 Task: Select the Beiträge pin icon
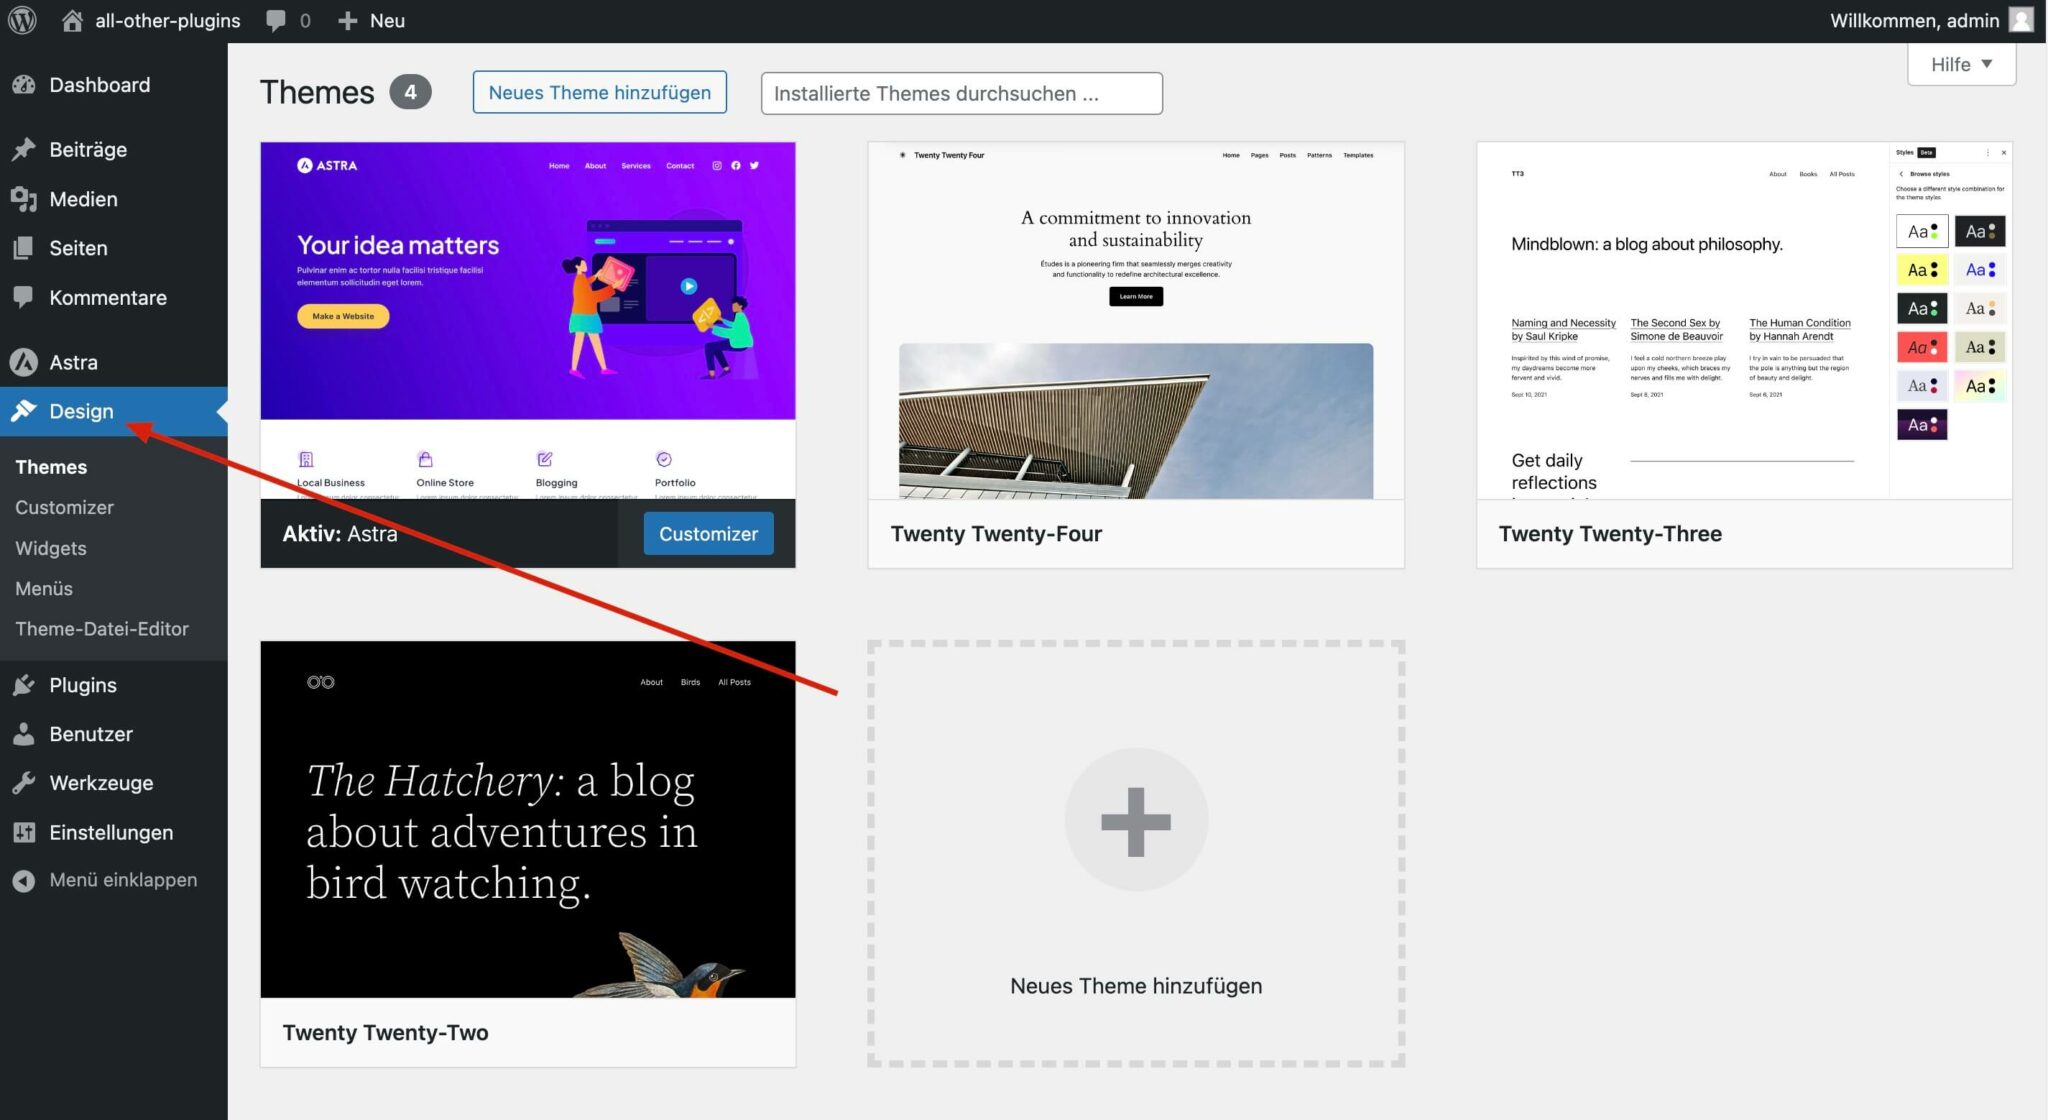point(23,148)
